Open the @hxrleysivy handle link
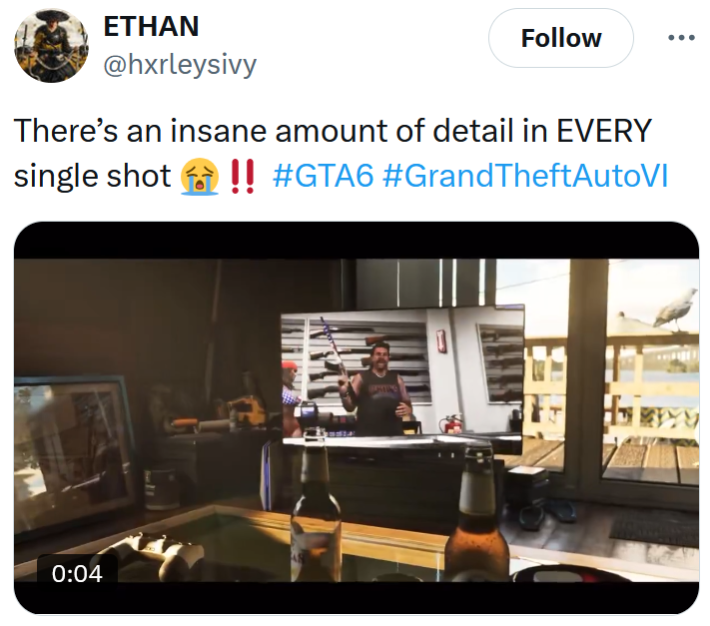710x626 pixels. 180,64
